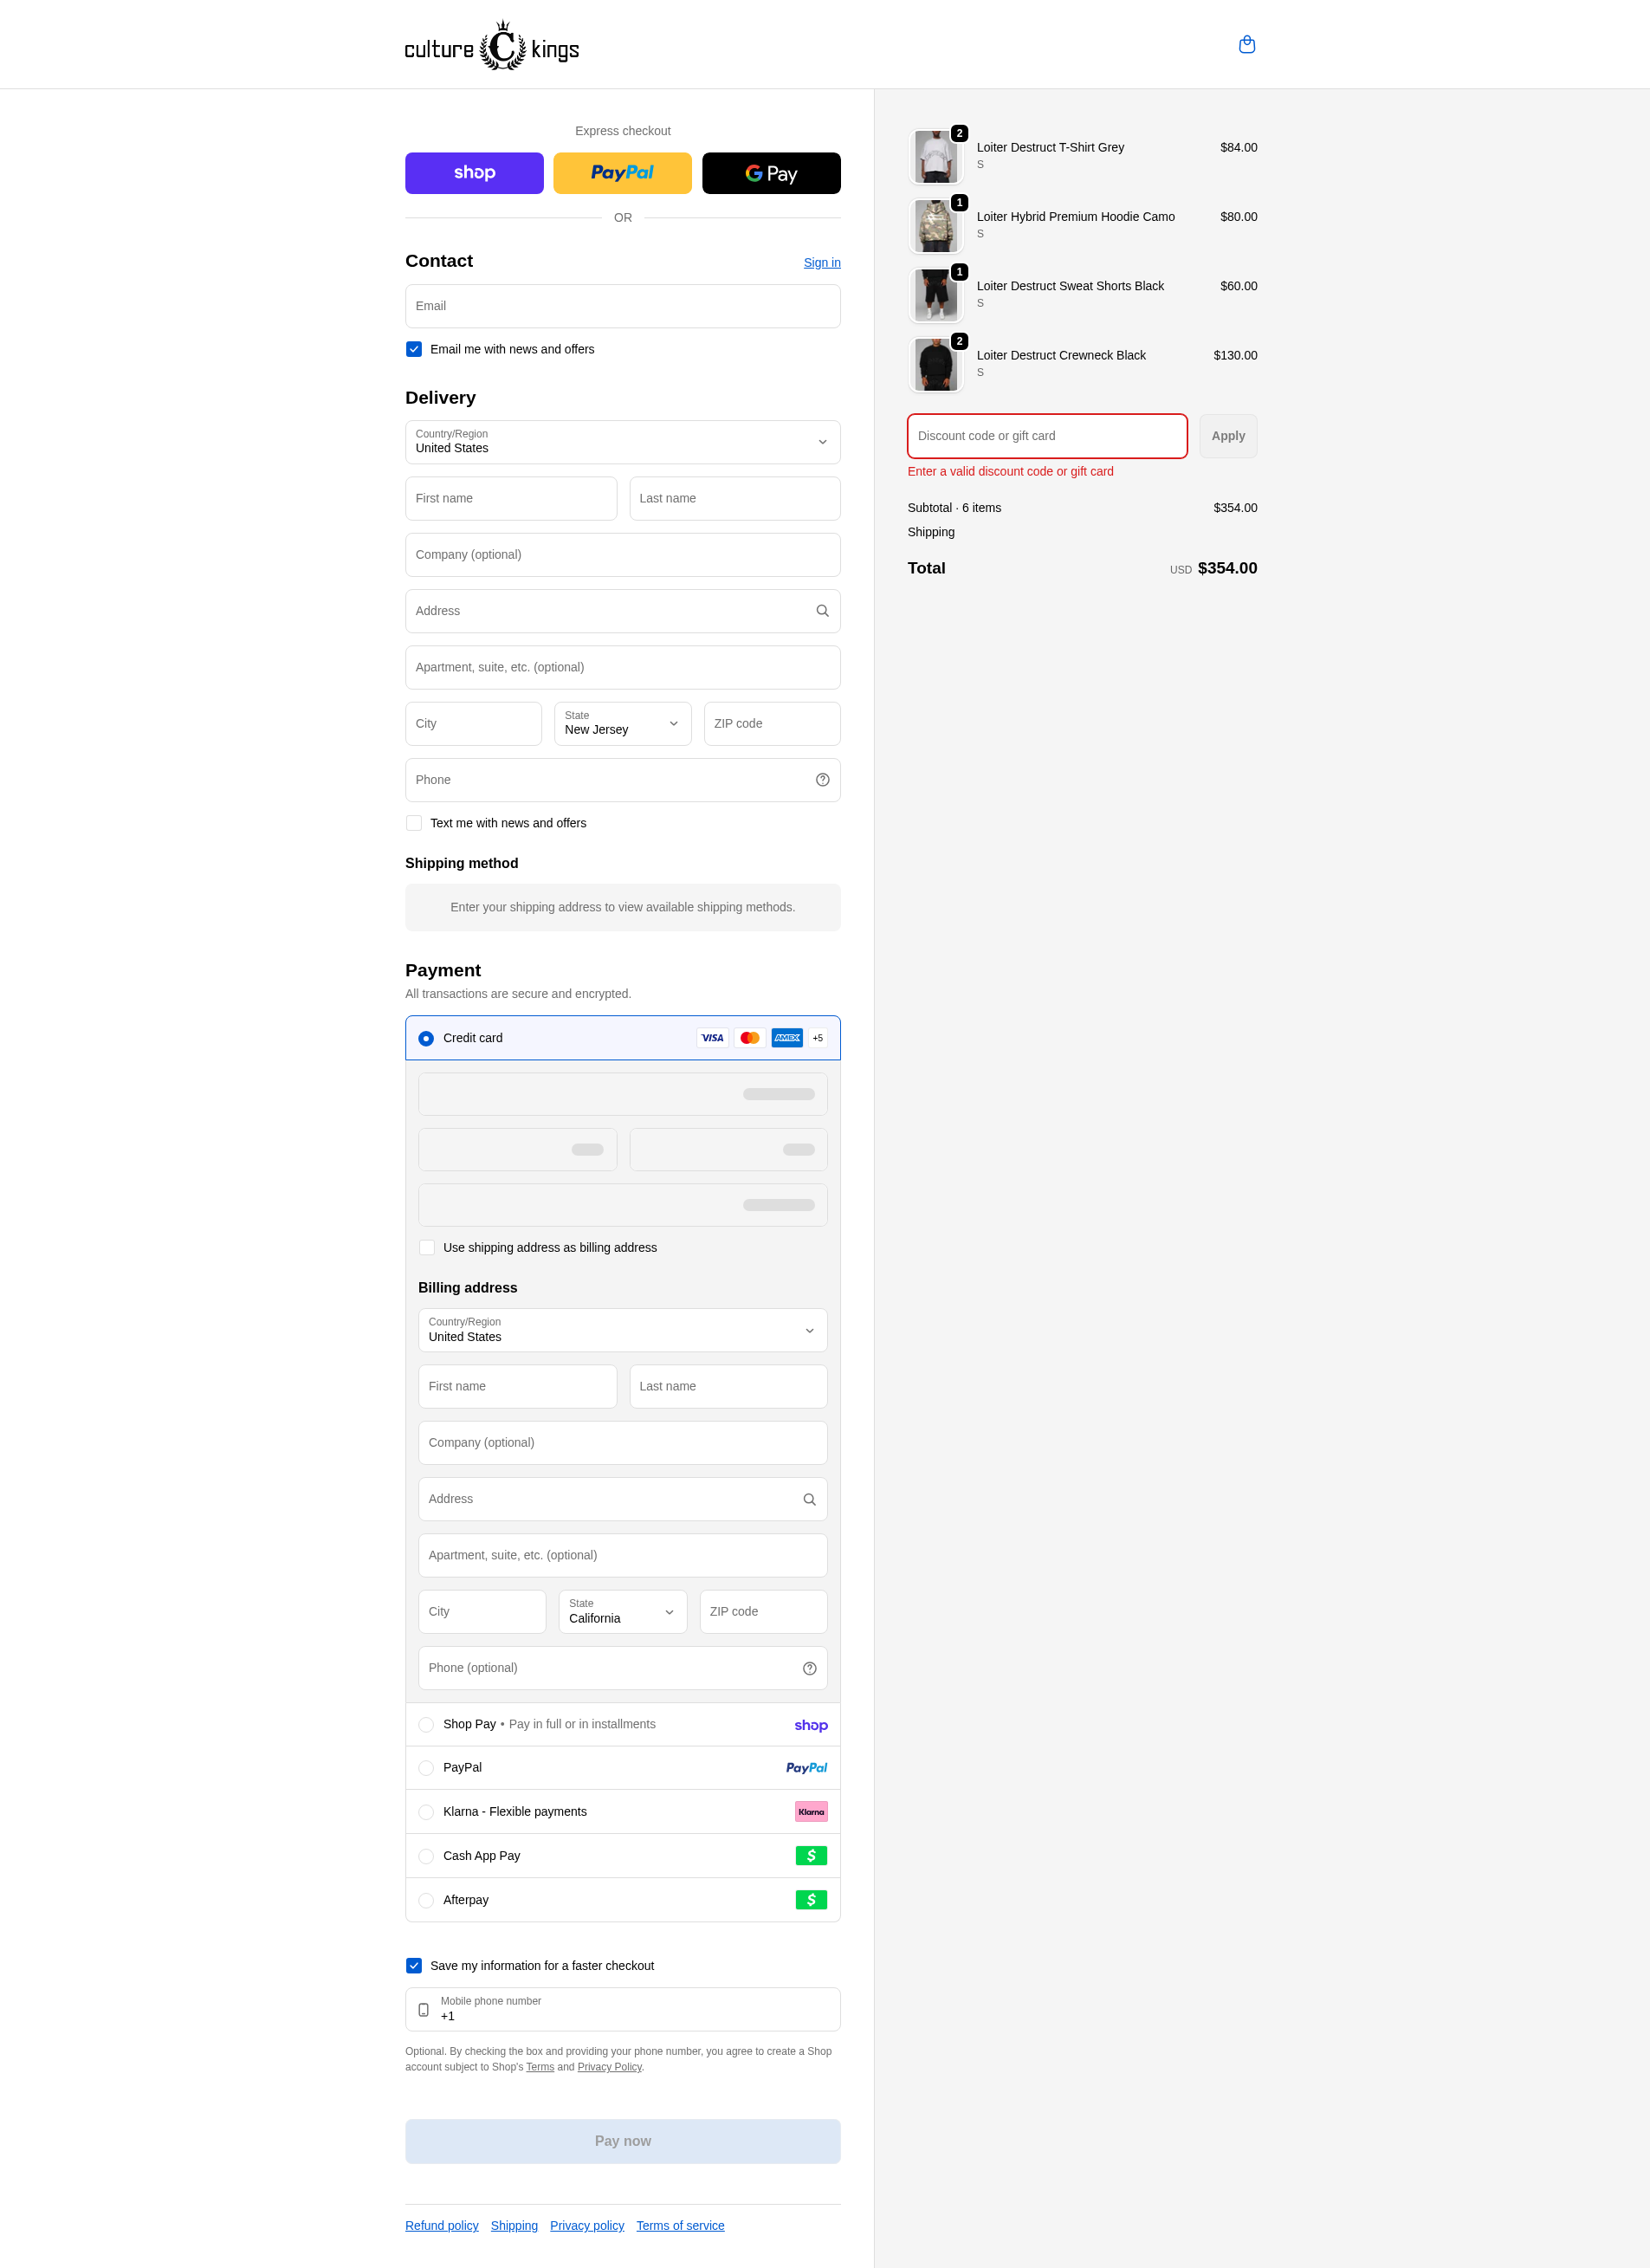Click the Klarna logo icon
This screenshot has height=2268, width=1650.
coord(810,1811)
